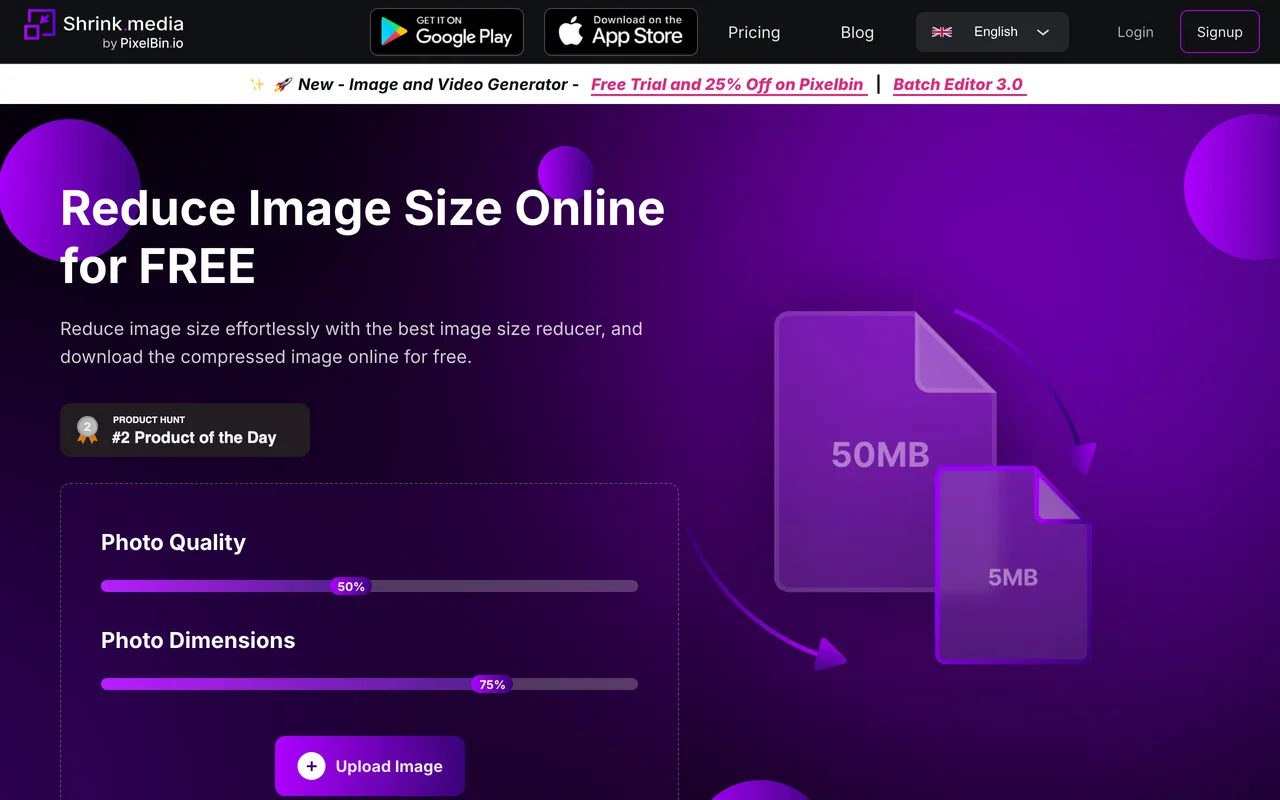Click the Photo Quality 50% slider handle
The height and width of the screenshot is (800, 1280).
tap(351, 586)
